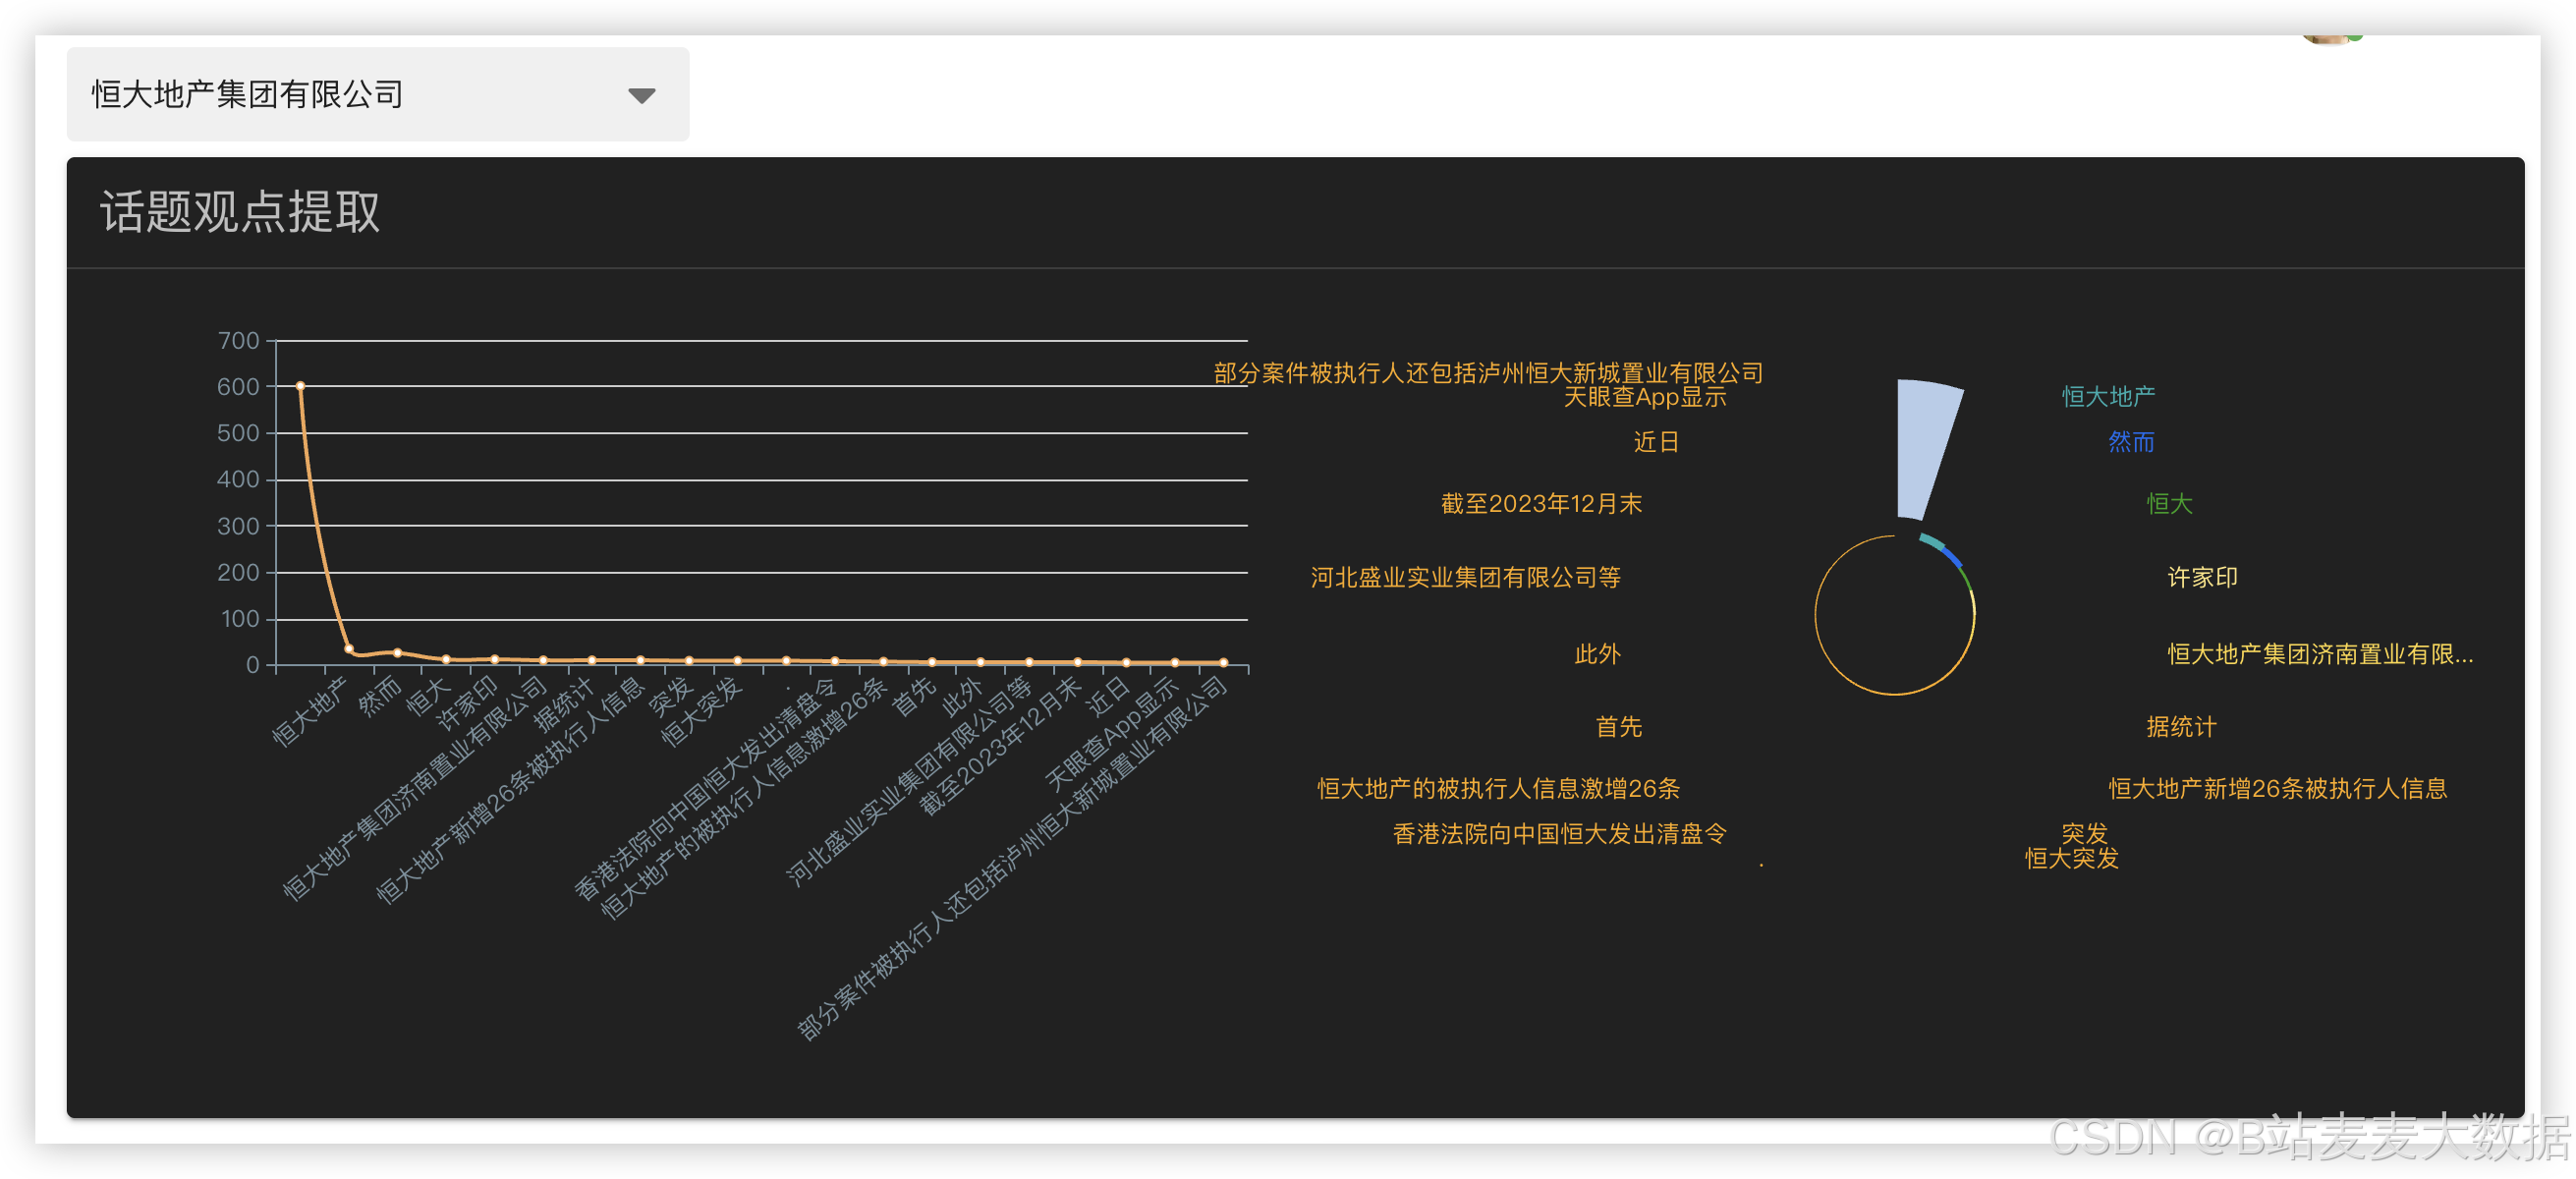This screenshot has height=1179, width=2576.
Task: Click the 然而 blue pie label
Action: tap(2130, 442)
